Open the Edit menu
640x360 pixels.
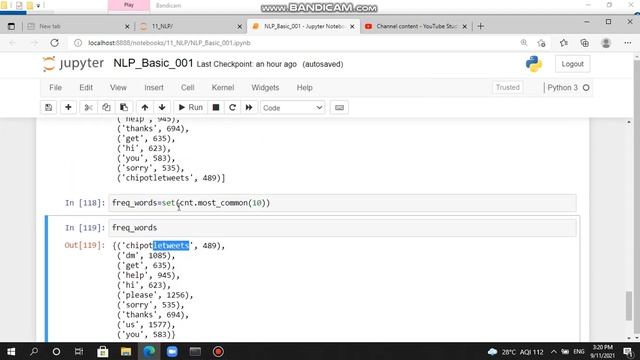pyautogui.click(x=86, y=88)
